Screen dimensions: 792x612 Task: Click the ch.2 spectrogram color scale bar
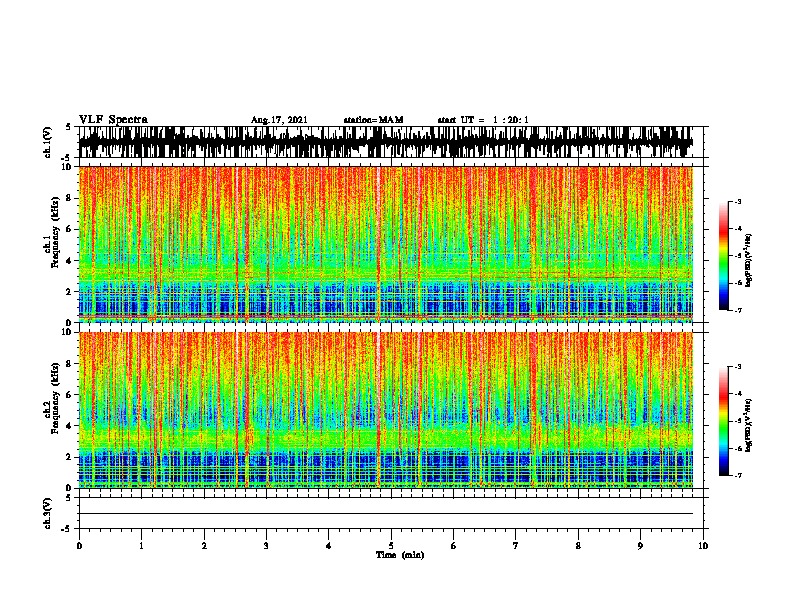(724, 421)
